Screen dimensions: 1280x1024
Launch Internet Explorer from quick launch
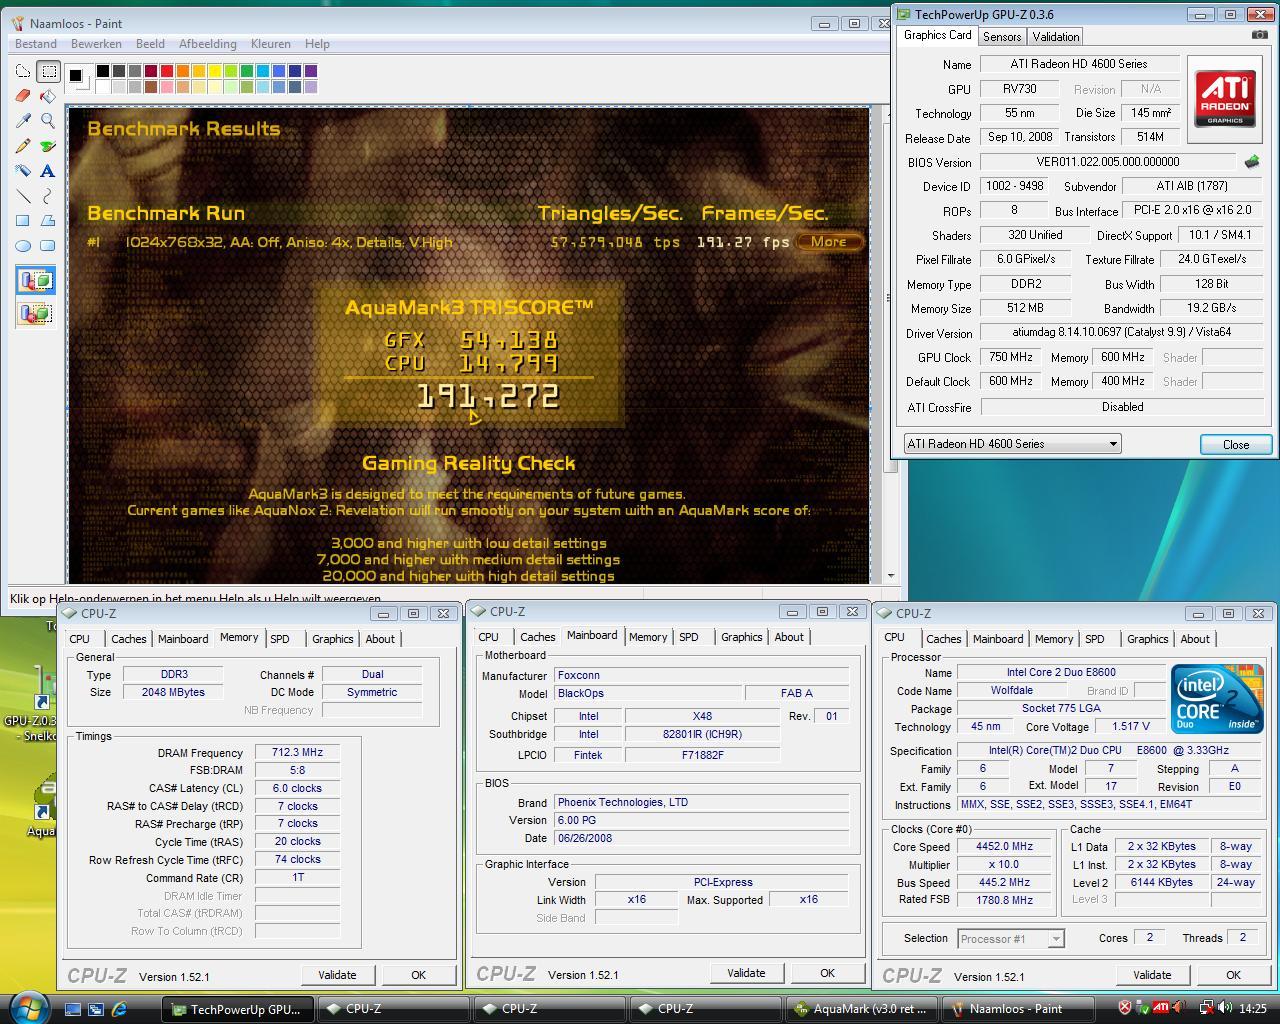[119, 1009]
